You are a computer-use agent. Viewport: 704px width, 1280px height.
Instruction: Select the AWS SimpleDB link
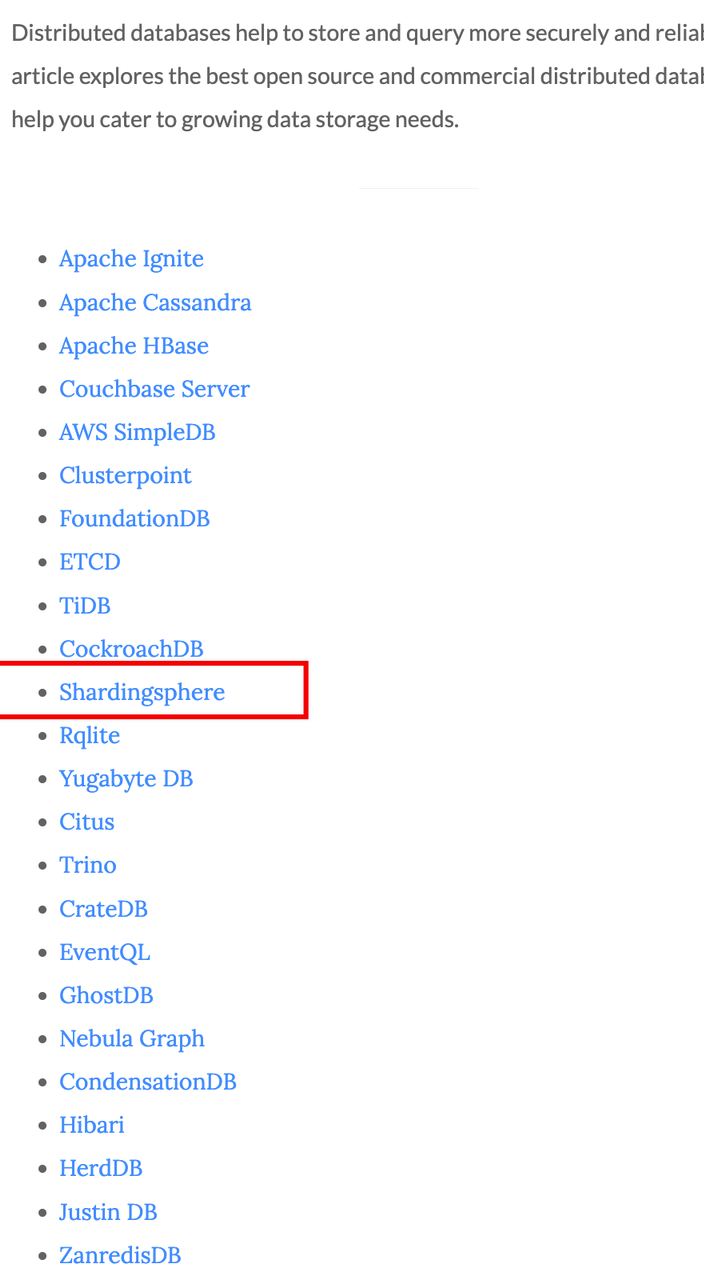(137, 432)
